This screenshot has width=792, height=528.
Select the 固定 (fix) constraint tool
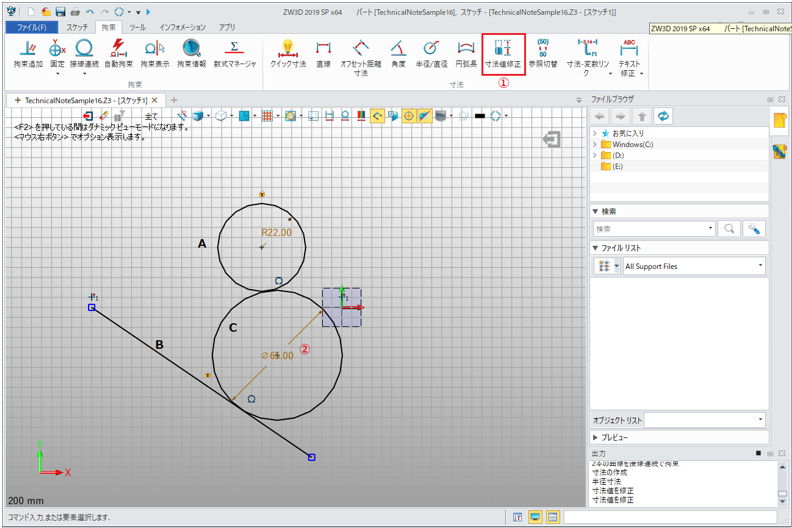57,54
